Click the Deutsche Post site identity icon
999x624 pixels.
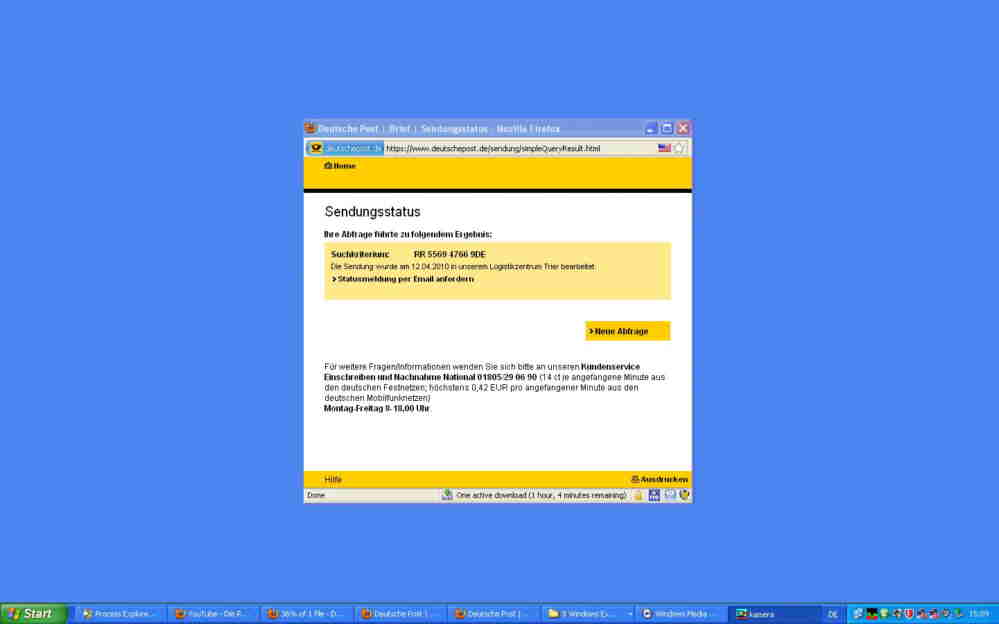click(344, 148)
